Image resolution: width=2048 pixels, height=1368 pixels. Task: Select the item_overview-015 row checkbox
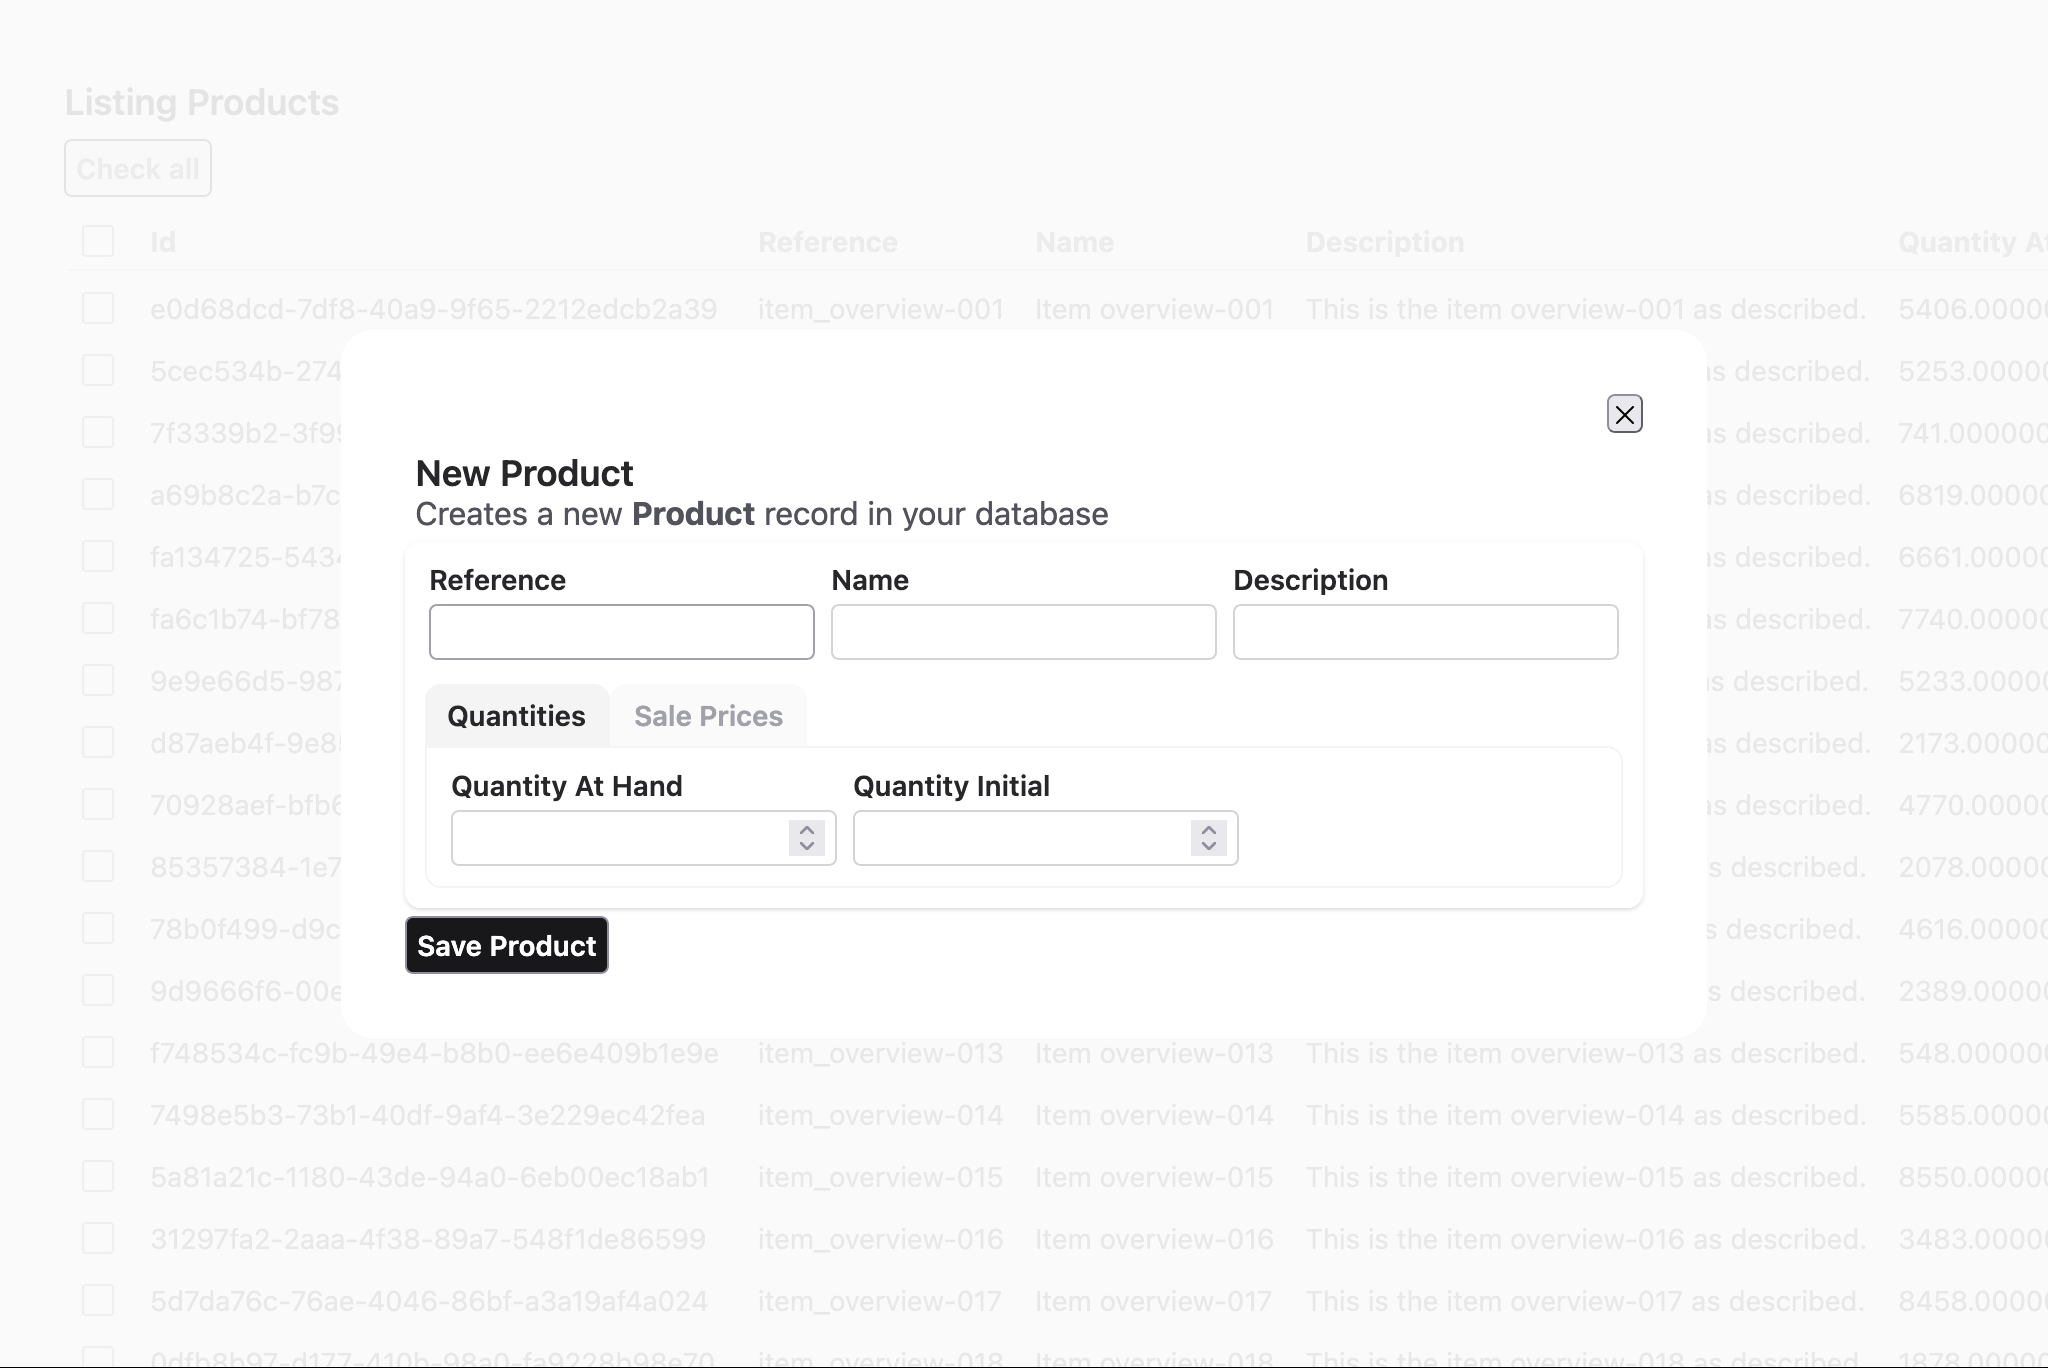tap(98, 1176)
